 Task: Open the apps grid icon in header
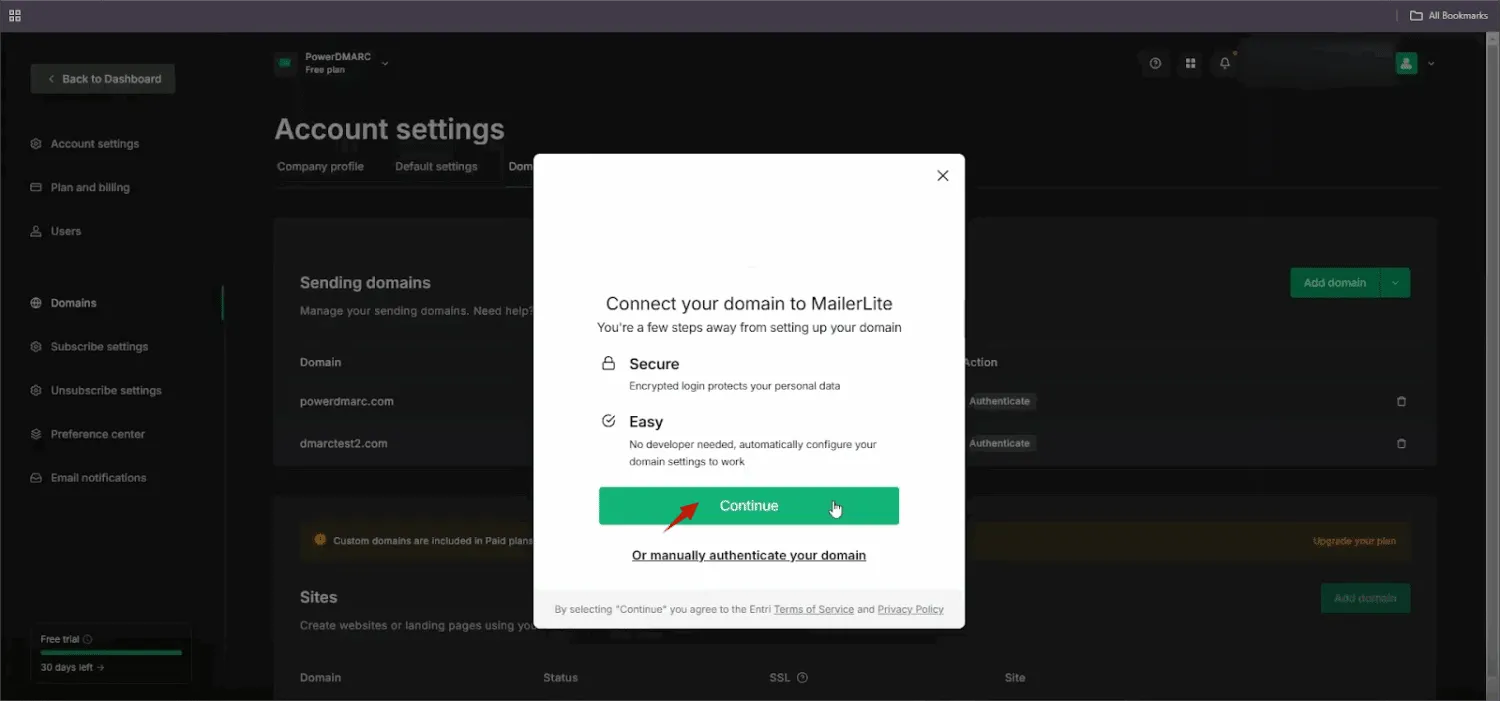1190,64
